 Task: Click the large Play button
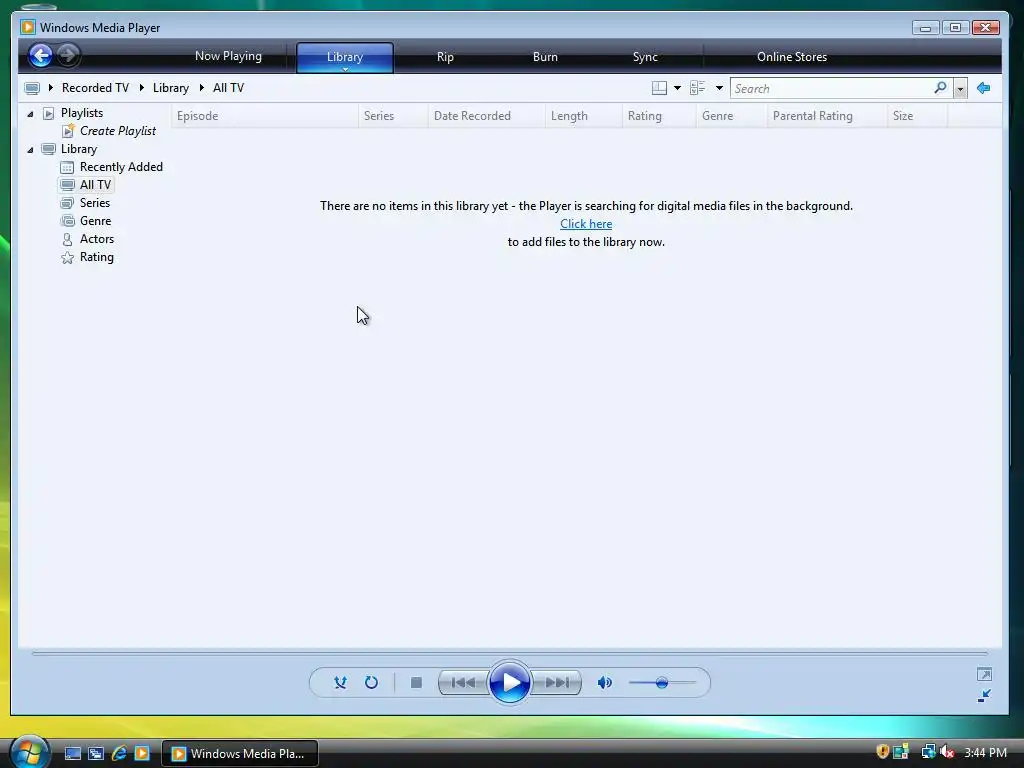(509, 683)
